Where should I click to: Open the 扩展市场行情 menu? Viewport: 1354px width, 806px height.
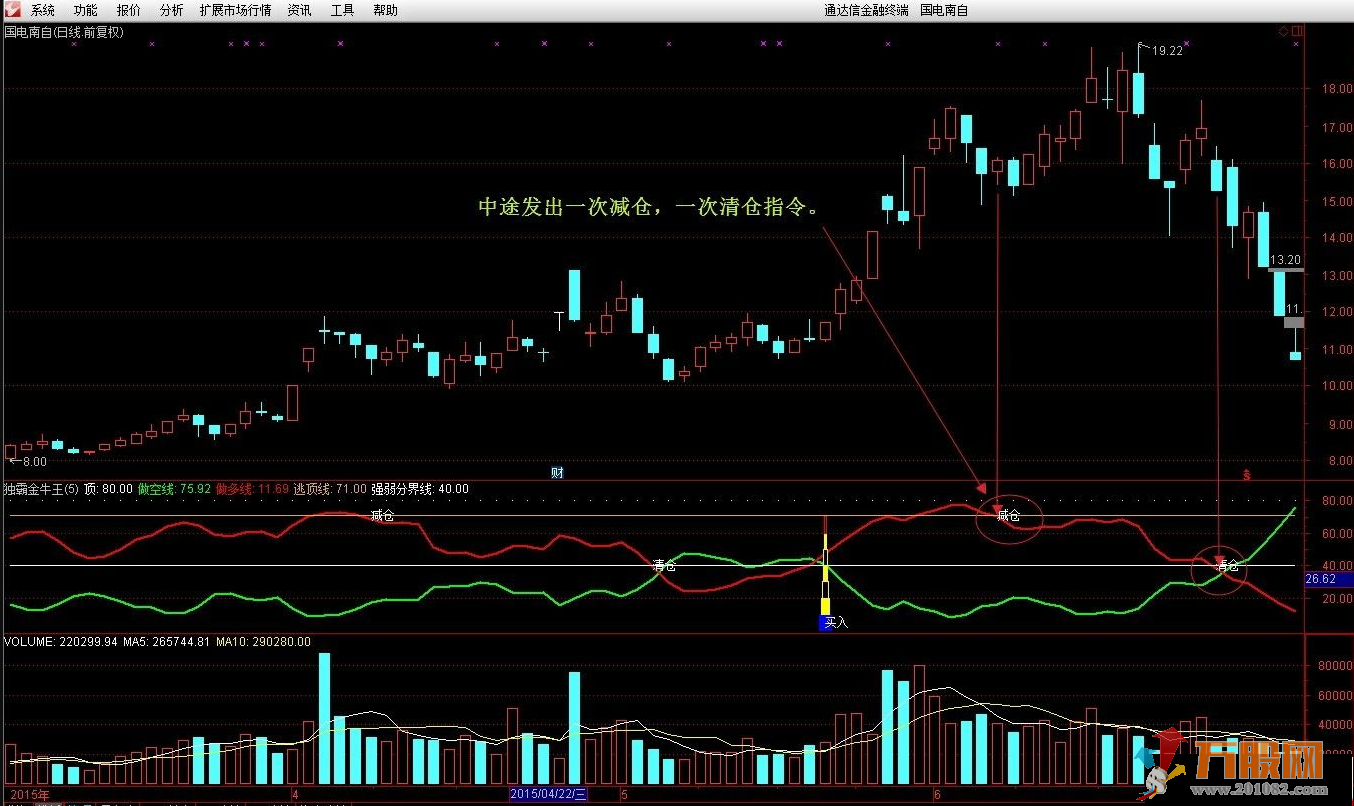[235, 11]
